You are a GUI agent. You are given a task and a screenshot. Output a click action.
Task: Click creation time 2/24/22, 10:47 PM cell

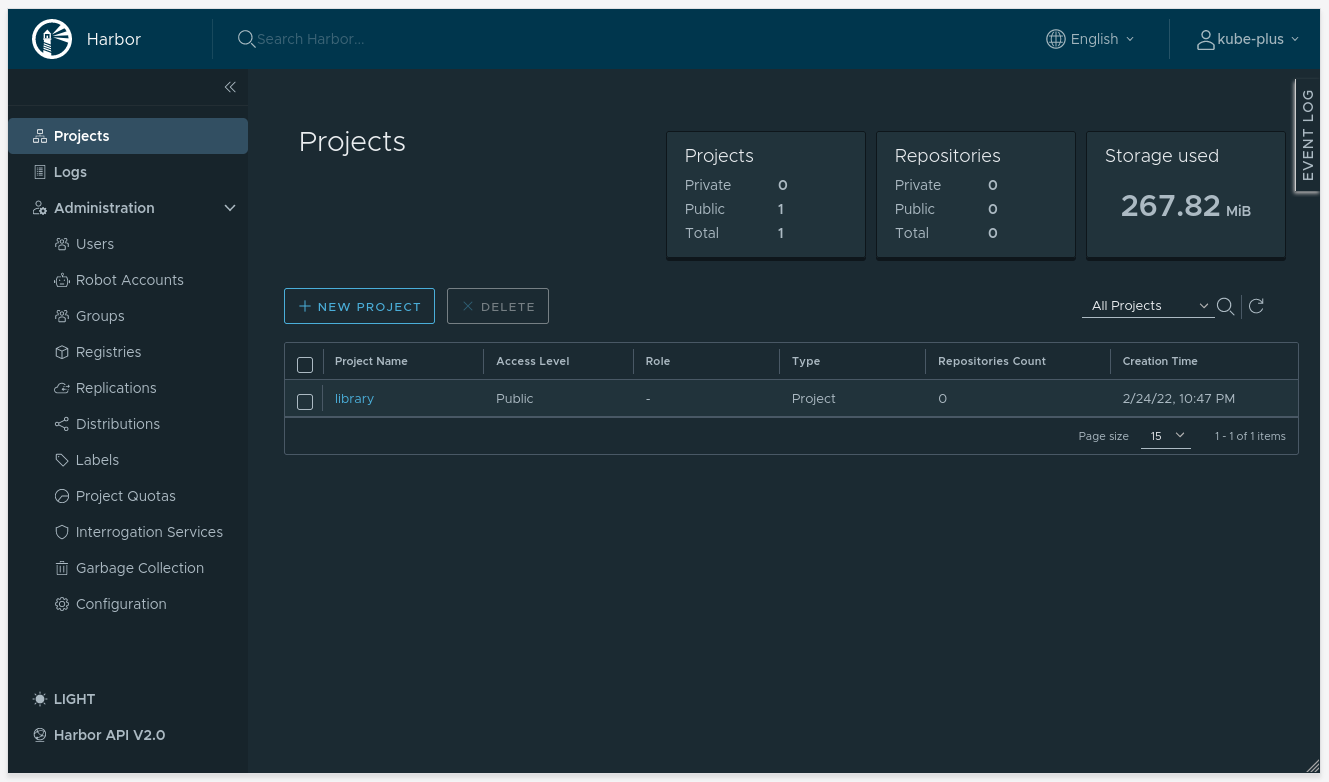pyautogui.click(x=1179, y=398)
